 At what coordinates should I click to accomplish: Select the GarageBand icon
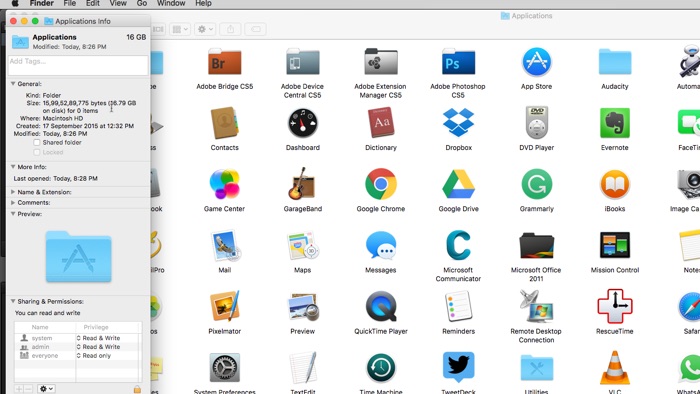pos(303,183)
